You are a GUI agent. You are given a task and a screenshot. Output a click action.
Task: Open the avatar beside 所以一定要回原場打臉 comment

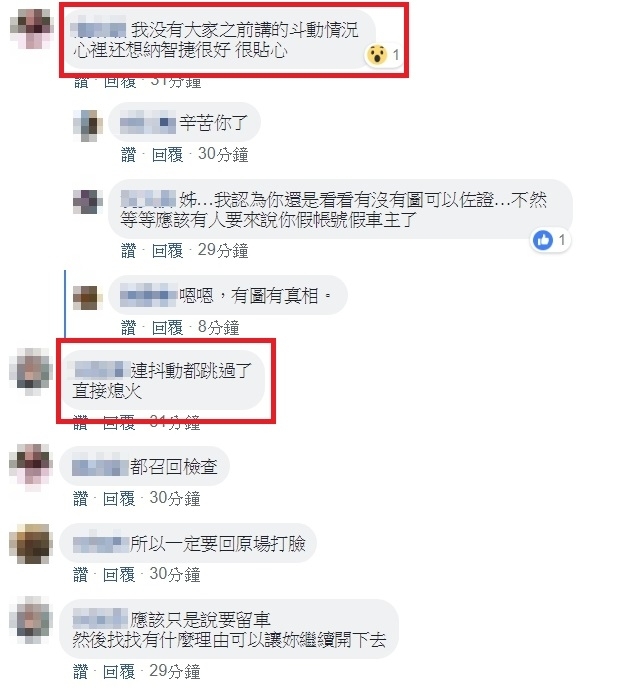click(31, 544)
